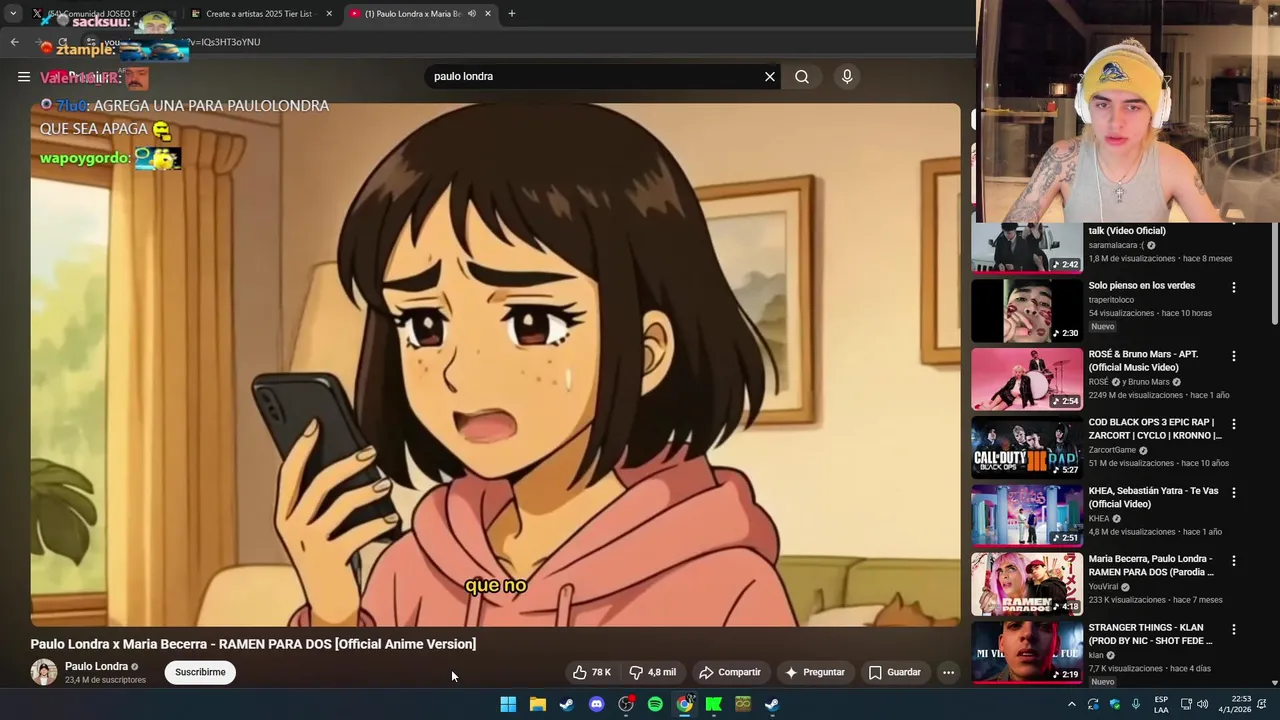
Task: Open 'Solo pienso en los verdes' video
Action: [x=1142, y=286]
